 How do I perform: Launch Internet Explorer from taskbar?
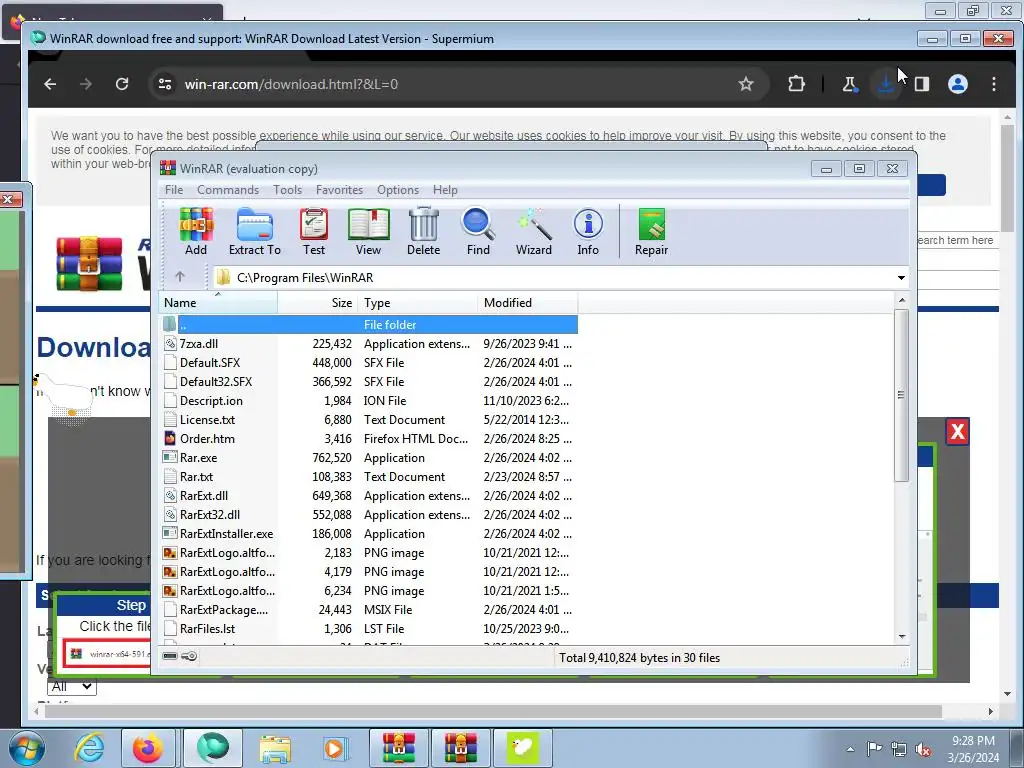click(89, 748)
